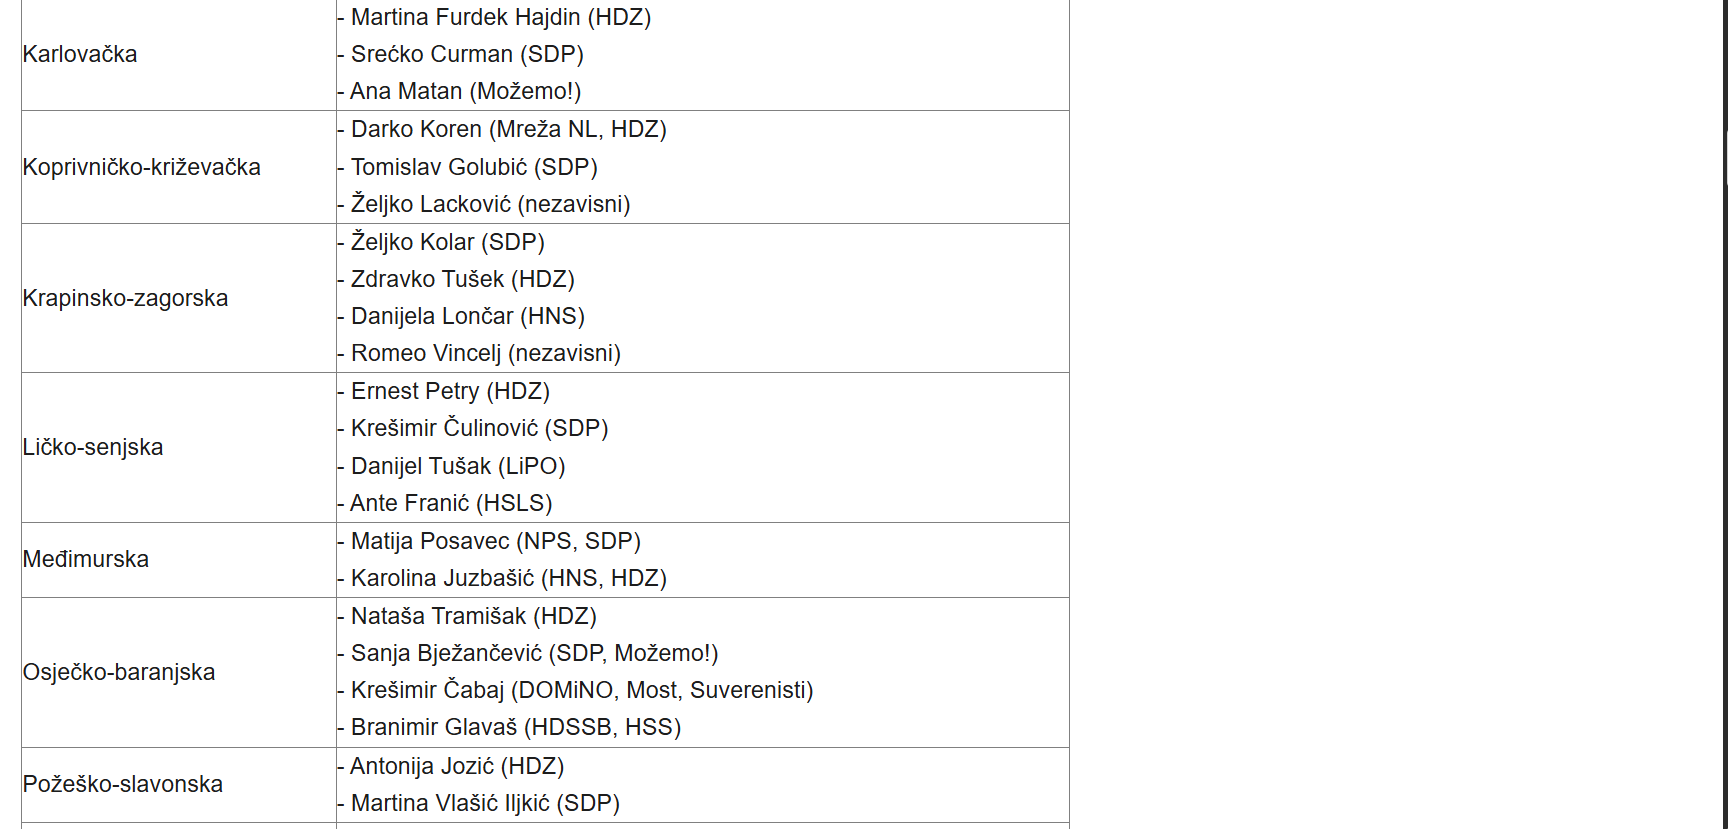Click the Ličko-senjska county cell
This screenshot has width=1728, height=829.
pos(93,448)
